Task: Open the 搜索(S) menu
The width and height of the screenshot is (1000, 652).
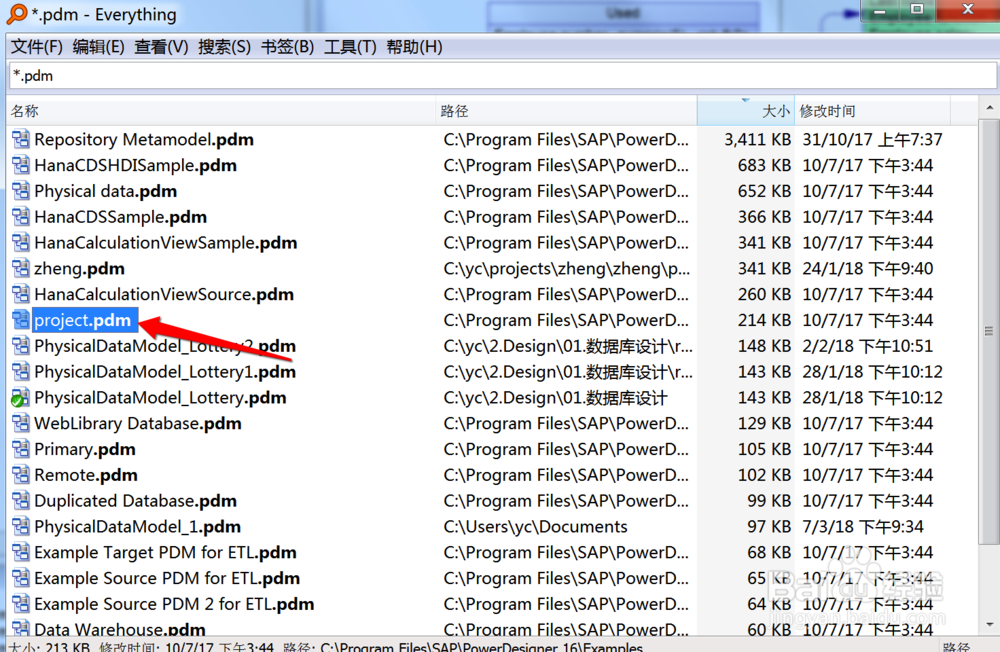Action: [x=224, y=47]
